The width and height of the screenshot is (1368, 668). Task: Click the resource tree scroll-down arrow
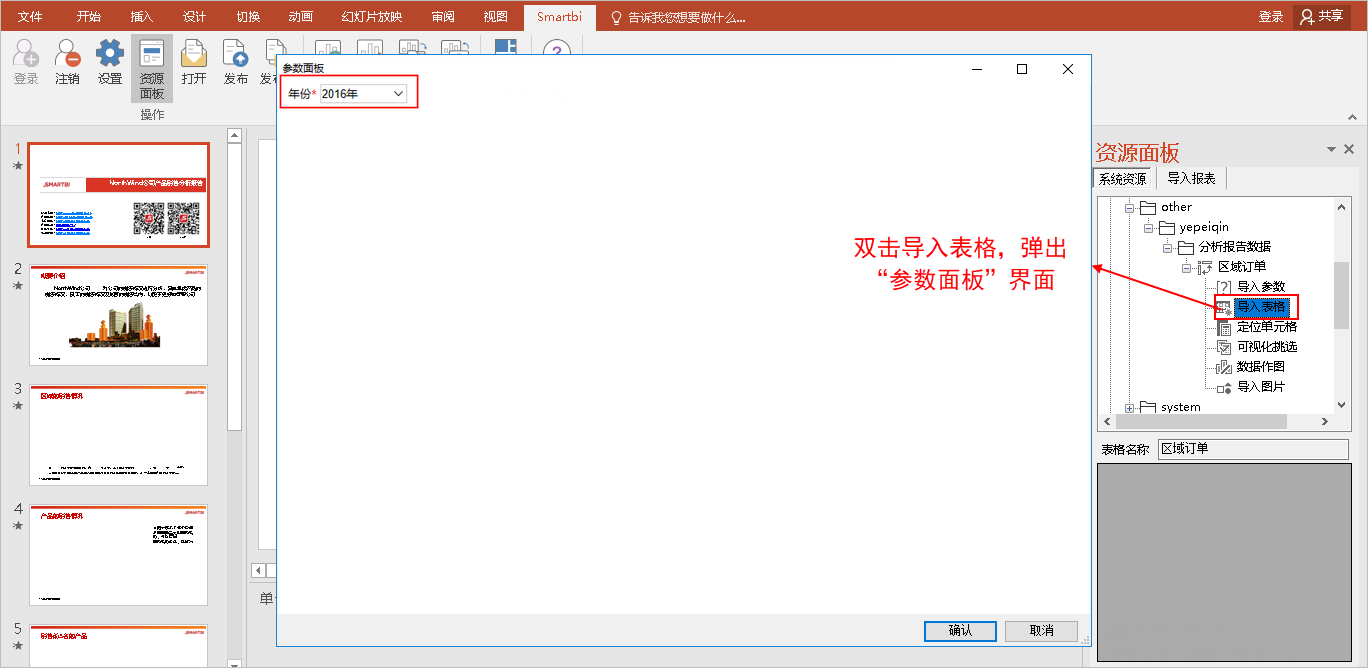(1342, 405)
